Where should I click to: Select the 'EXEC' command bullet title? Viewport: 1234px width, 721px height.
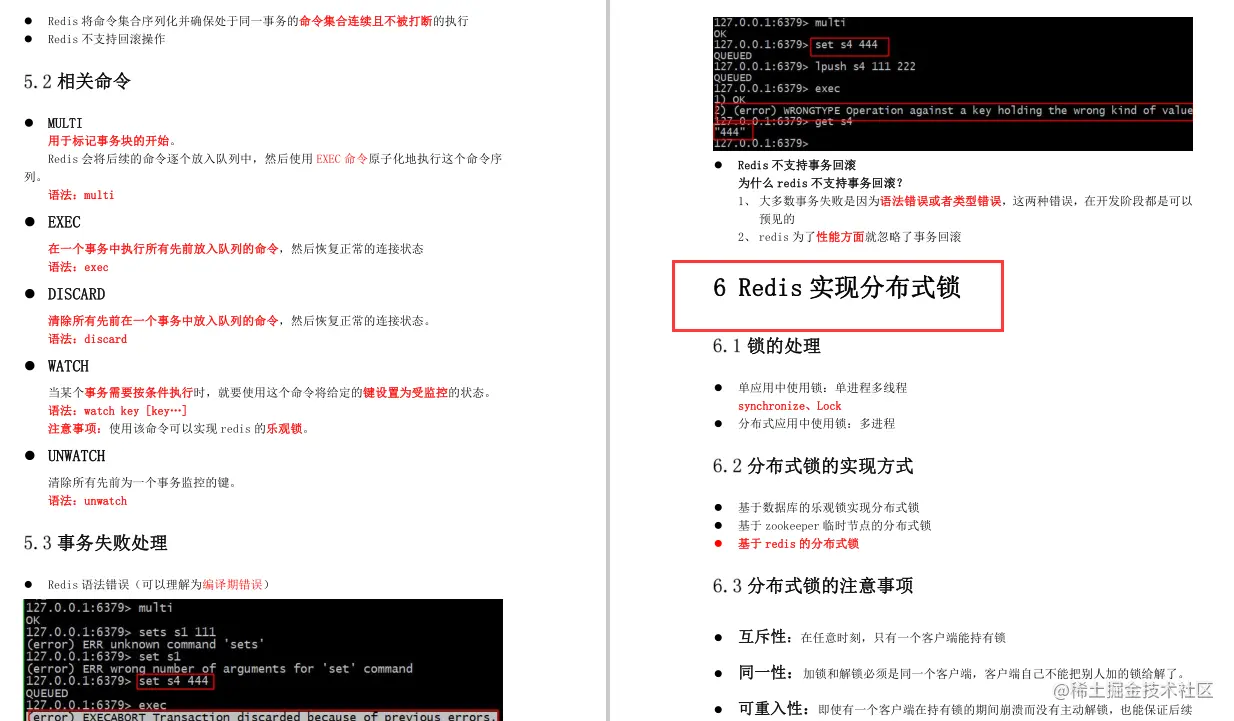pos(64,222)
